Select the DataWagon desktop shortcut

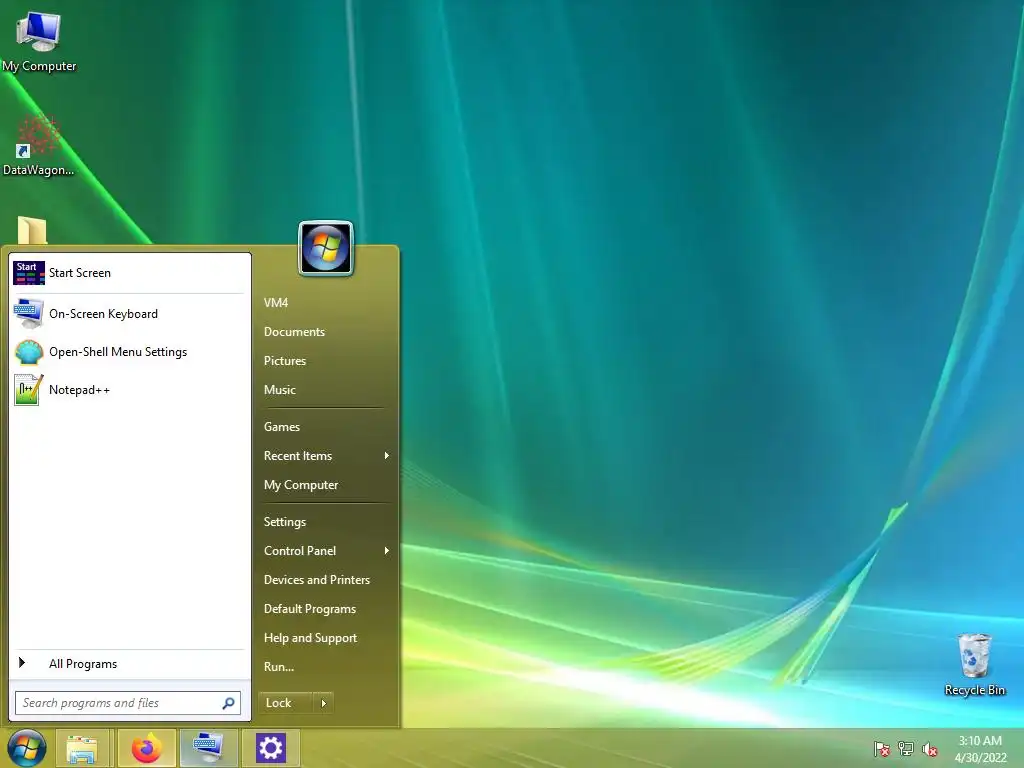point(39,146)
